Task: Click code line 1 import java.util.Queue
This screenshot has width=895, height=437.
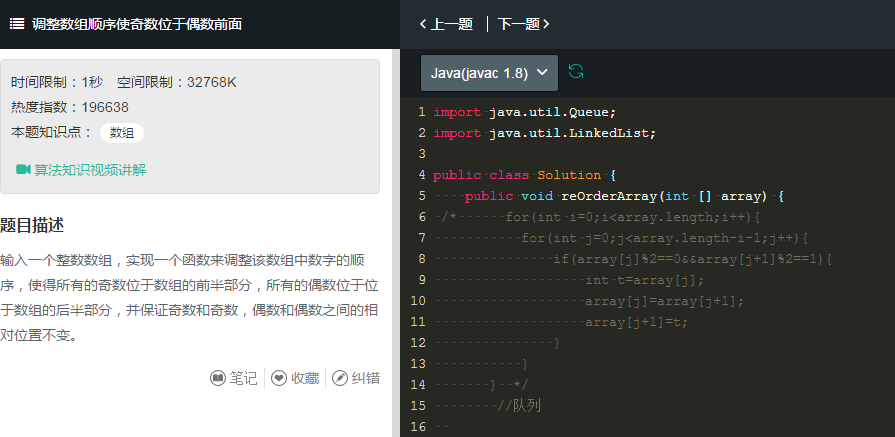Action: click(525, 112)
